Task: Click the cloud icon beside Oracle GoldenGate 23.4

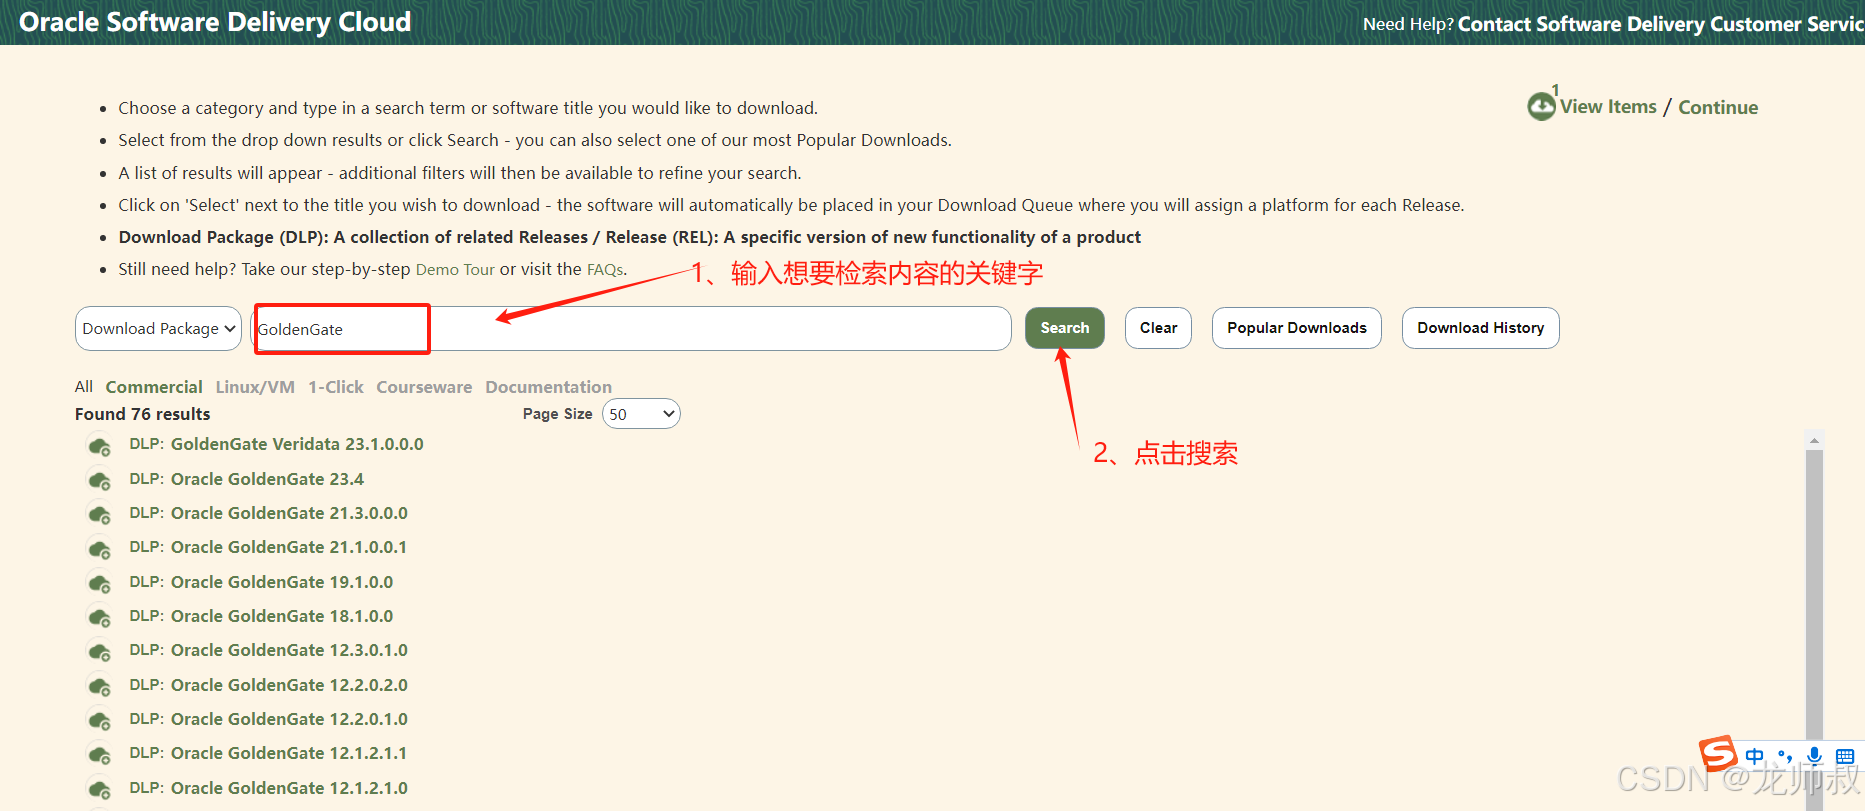Action: [99, 481]
